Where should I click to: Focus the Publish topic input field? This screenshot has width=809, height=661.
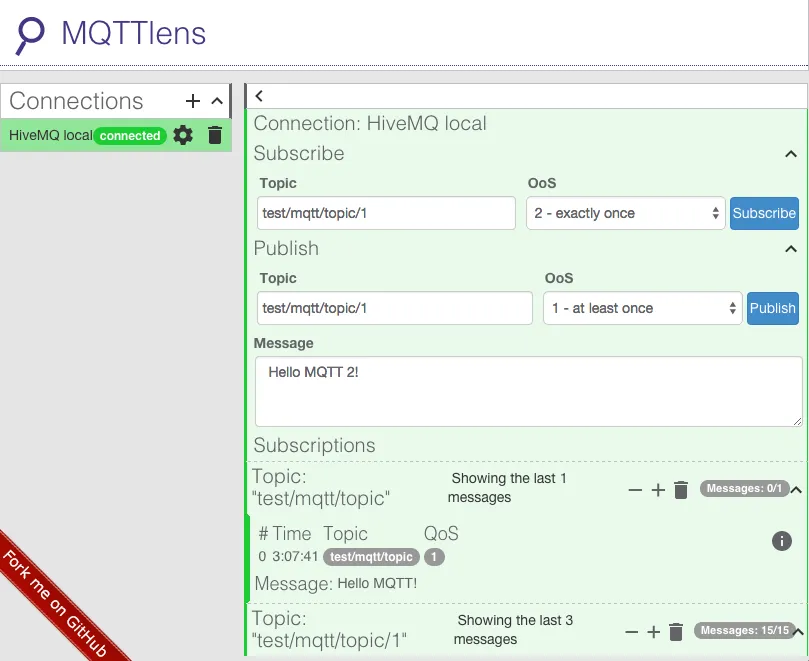[395, 308]
